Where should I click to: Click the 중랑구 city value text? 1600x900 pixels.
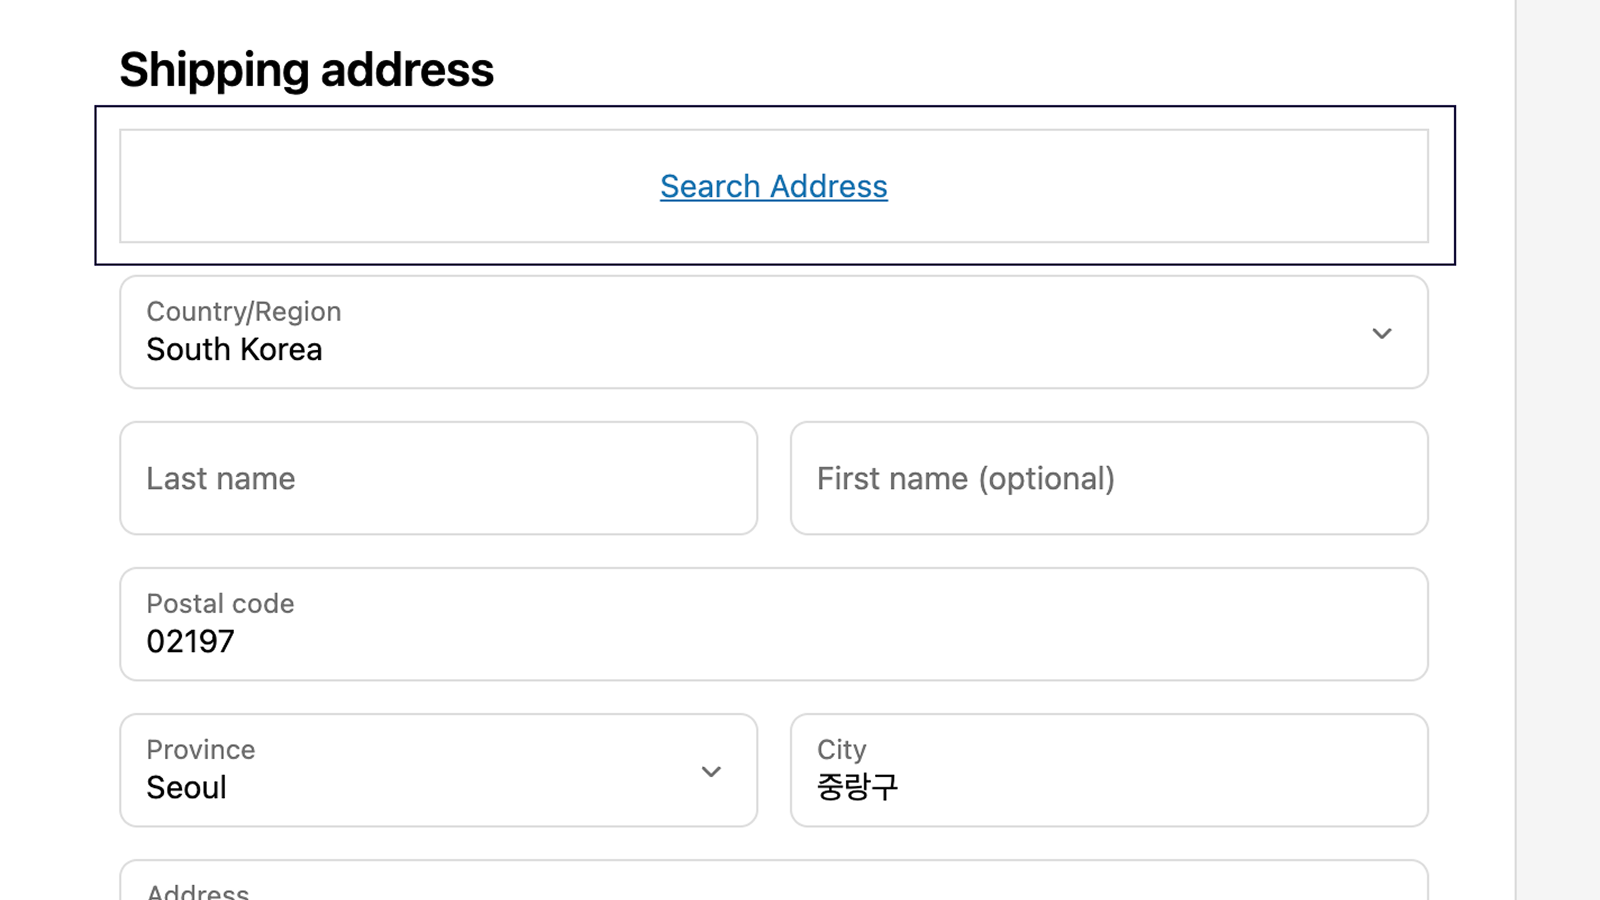pyautogui.click(x=857, y=788)
